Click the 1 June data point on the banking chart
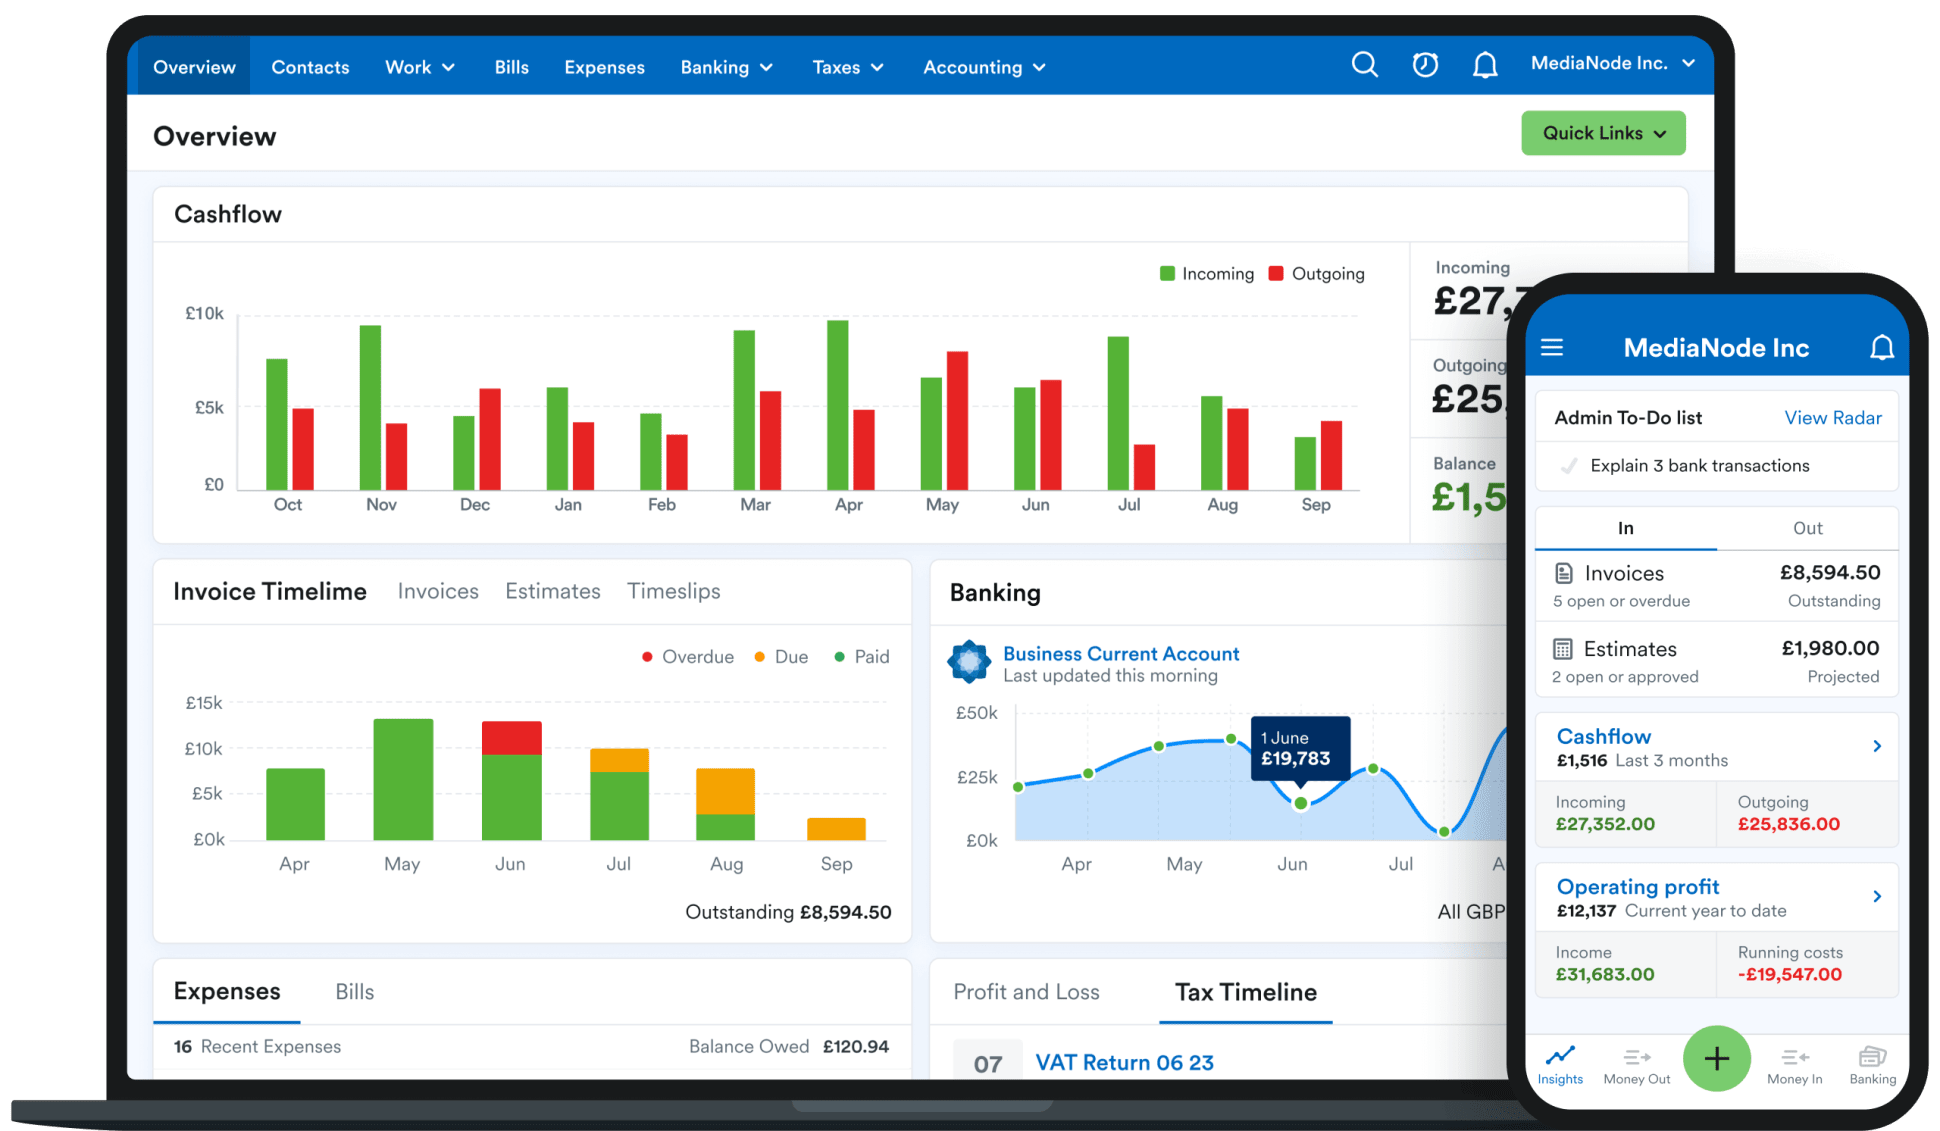This screenshot has height=1131, width=1940. click(x=1300, y=803)
